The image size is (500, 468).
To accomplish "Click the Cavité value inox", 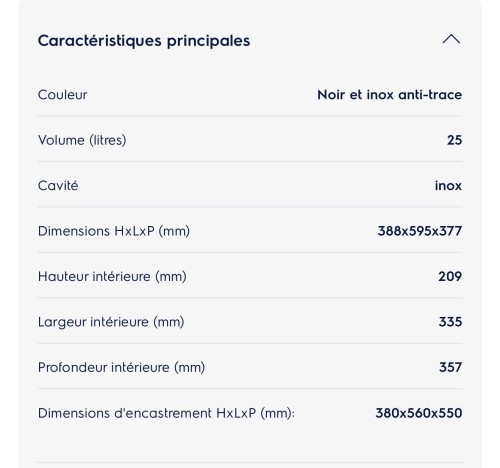I will (x=448, y=185).
